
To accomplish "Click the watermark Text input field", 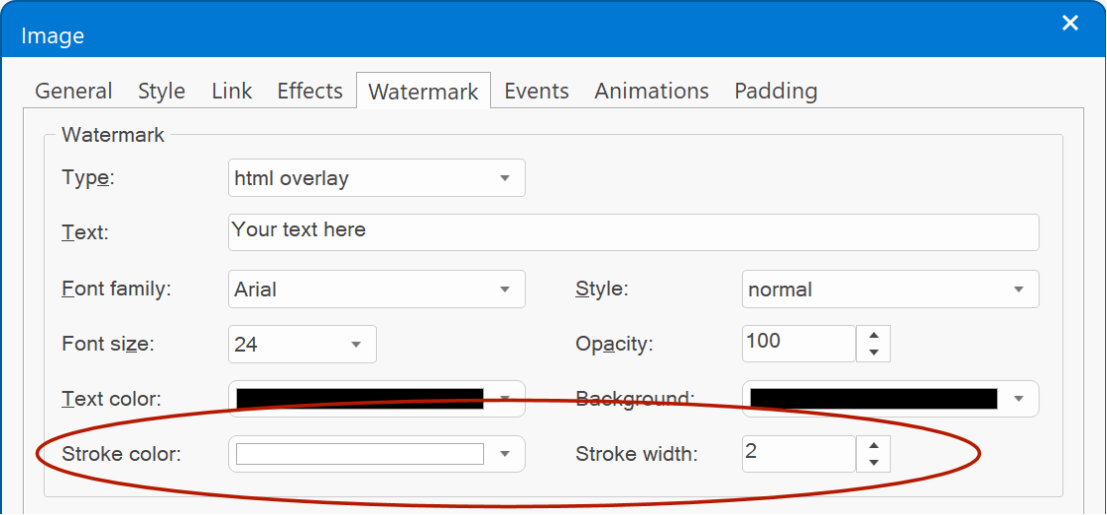I will coord(633,232).
